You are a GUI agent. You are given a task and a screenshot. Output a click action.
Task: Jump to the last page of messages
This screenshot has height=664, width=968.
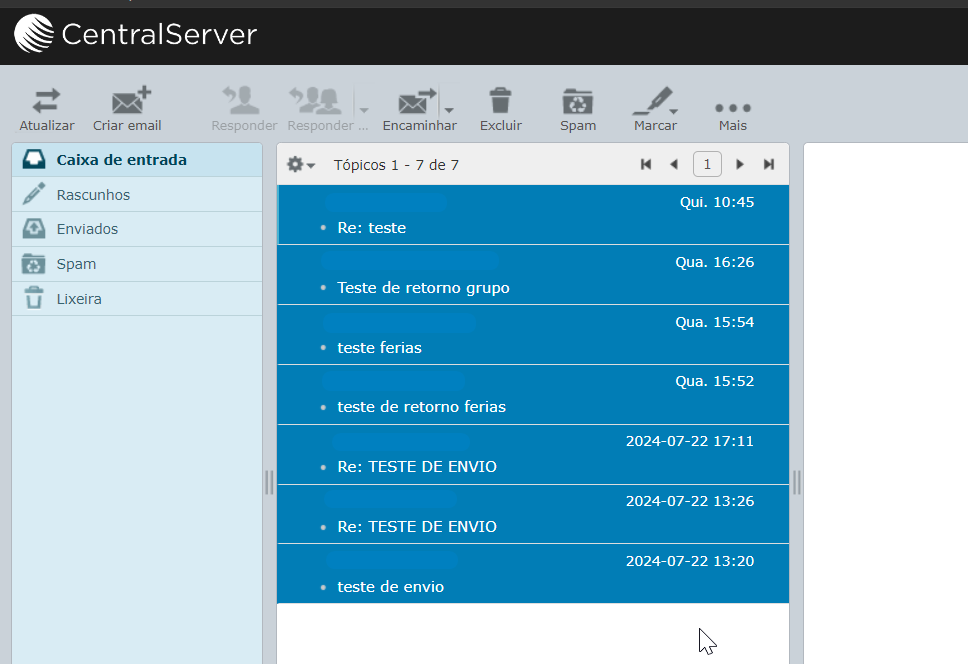coord(769,165)
